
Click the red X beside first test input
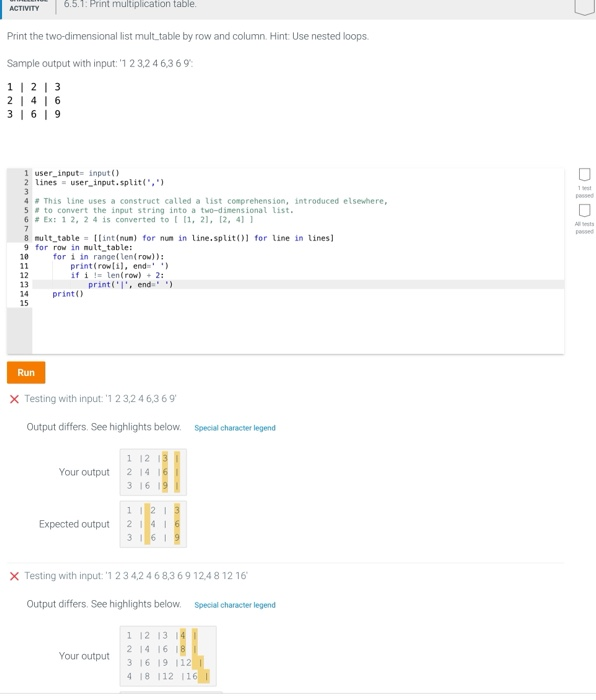tap(14, 399)
